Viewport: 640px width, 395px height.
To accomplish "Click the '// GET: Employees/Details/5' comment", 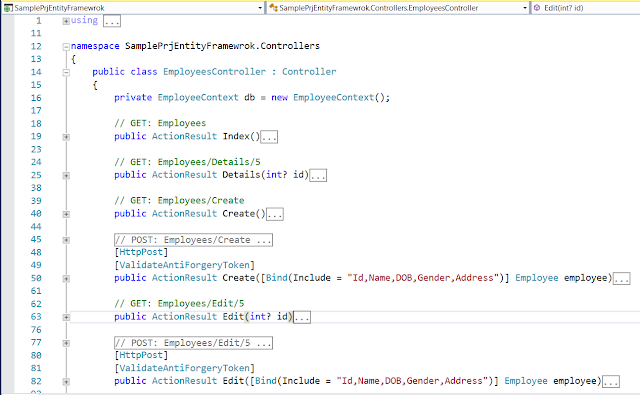I will pyautogui.click(x=187, y=162).
